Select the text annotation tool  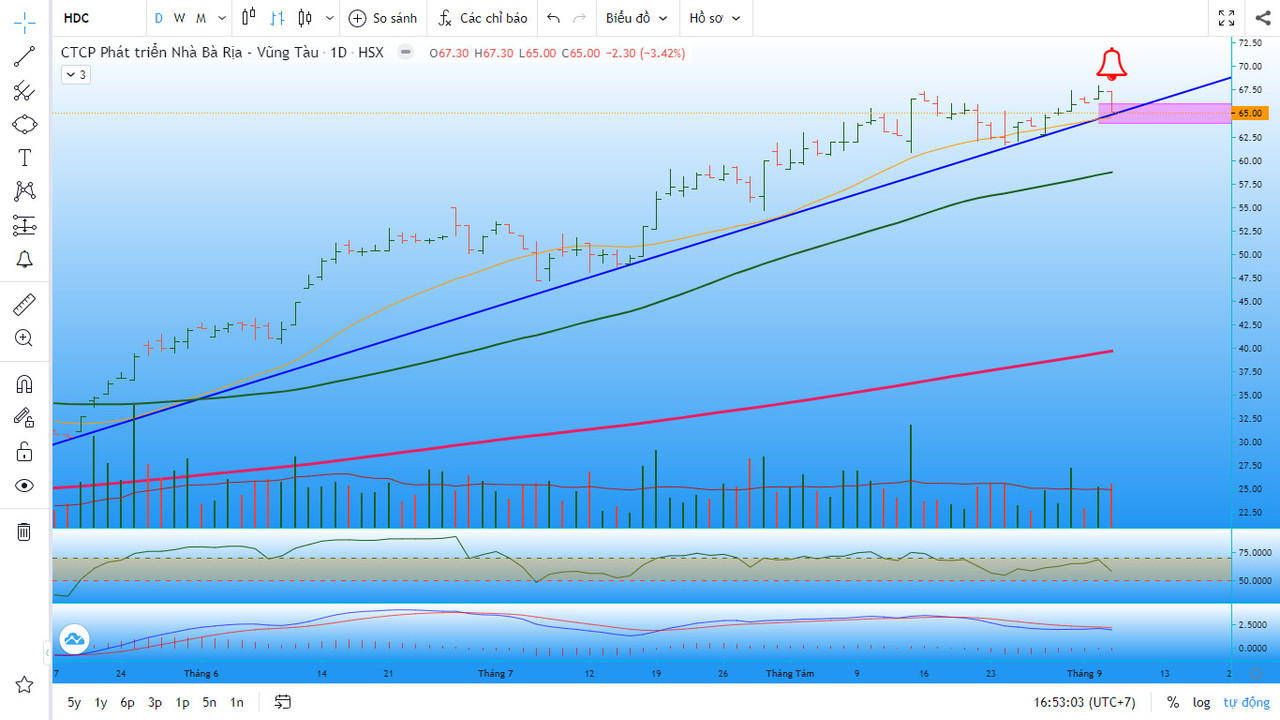tap(24, 158)
